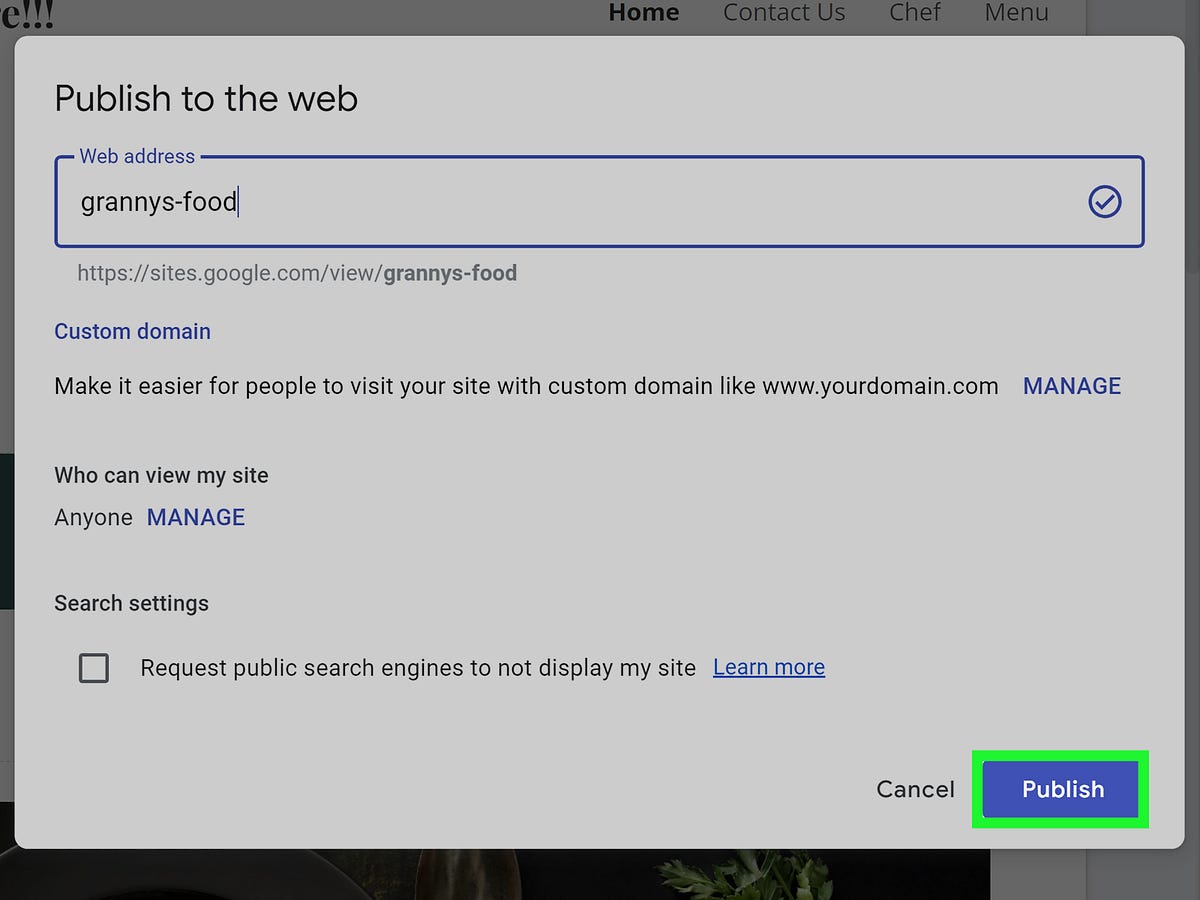1200x900 pixels.
Task: Open the Home navigation tab
Action: pos(643,13)
